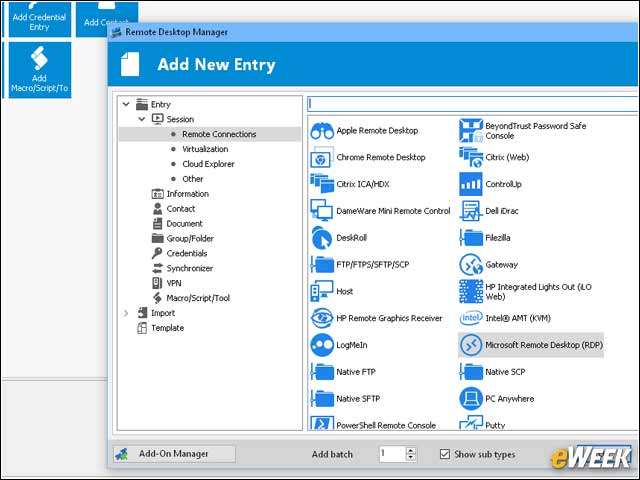Viewport: 640px width, 480px height.
Task: Select Cloud Explorer in the tree
Action: (x=208, y=164)
